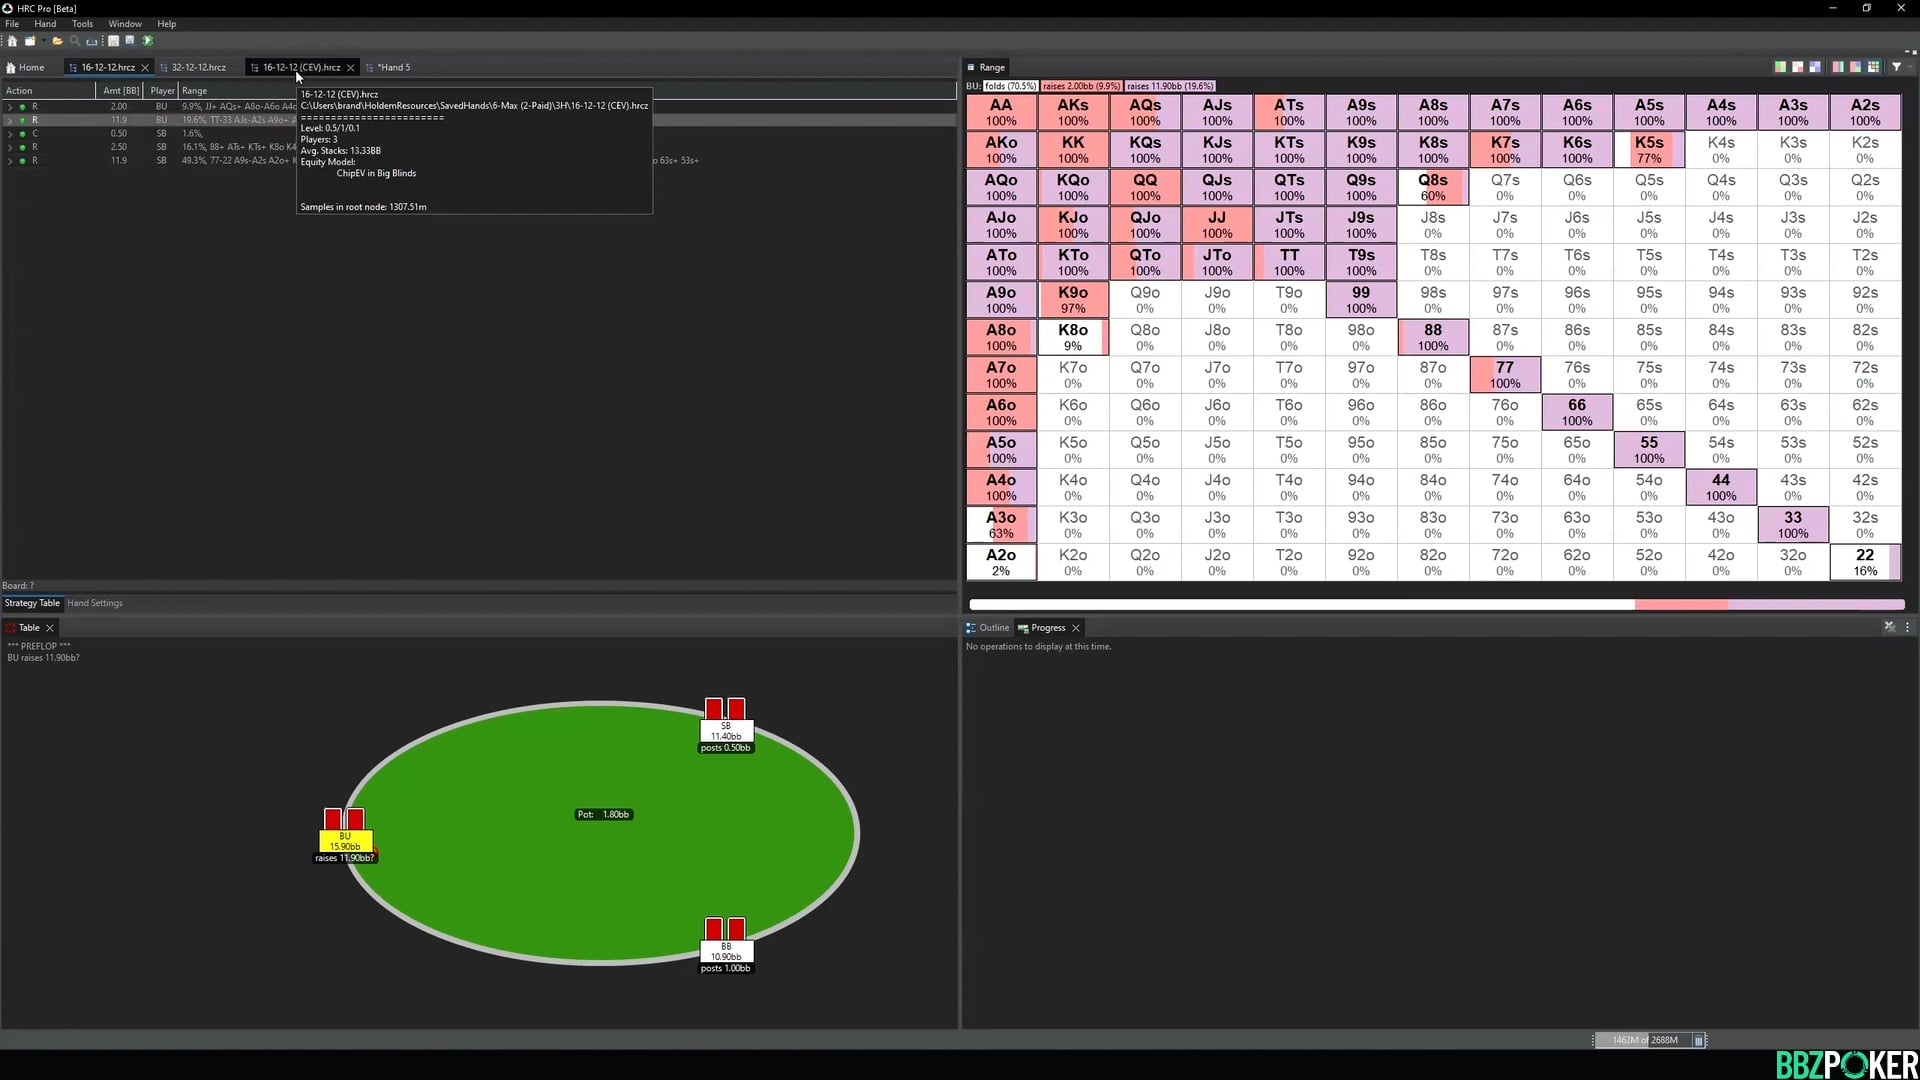1920x1080 pixels.
Task: Open the Tools menu
Action: (82, 23)
